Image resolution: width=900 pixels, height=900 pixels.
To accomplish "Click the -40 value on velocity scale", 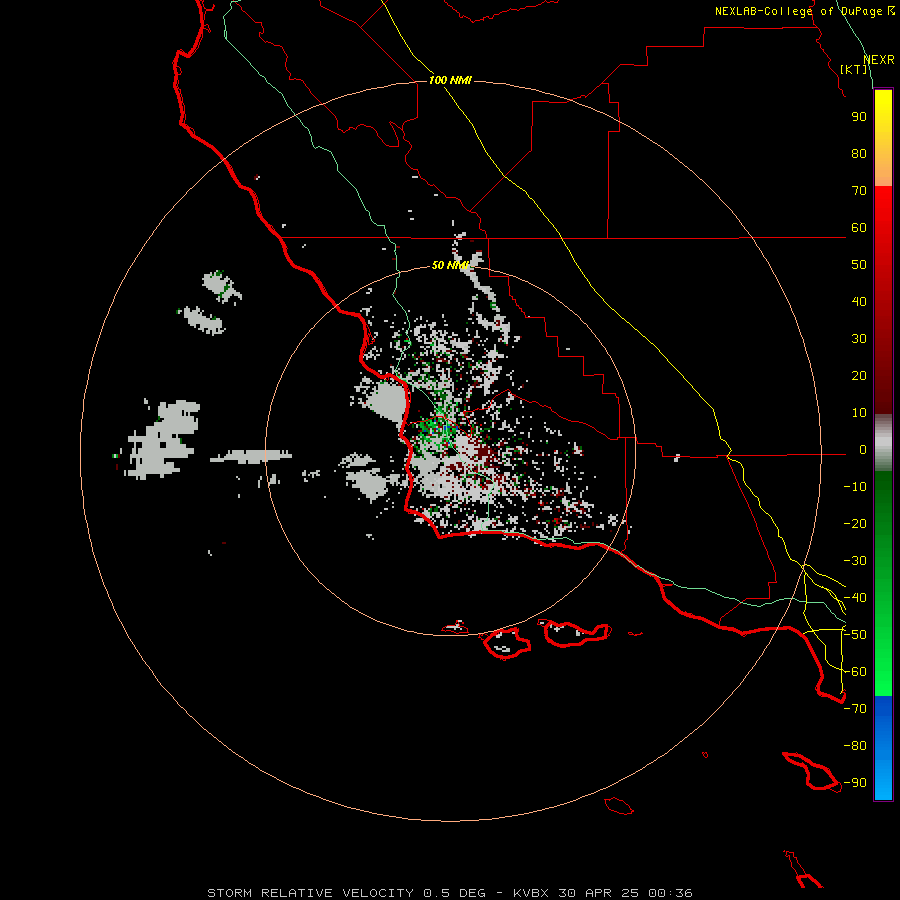I will pyautogui.click(x=855, y=598).
